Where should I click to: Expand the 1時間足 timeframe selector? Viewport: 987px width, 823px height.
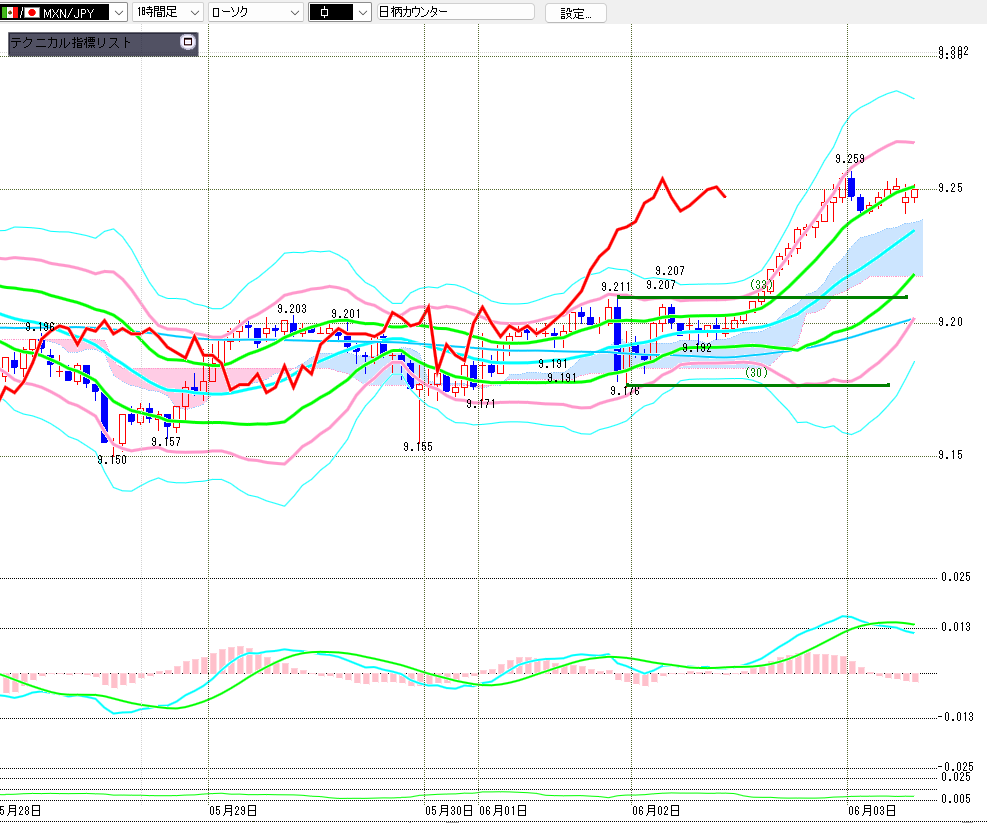167,12
